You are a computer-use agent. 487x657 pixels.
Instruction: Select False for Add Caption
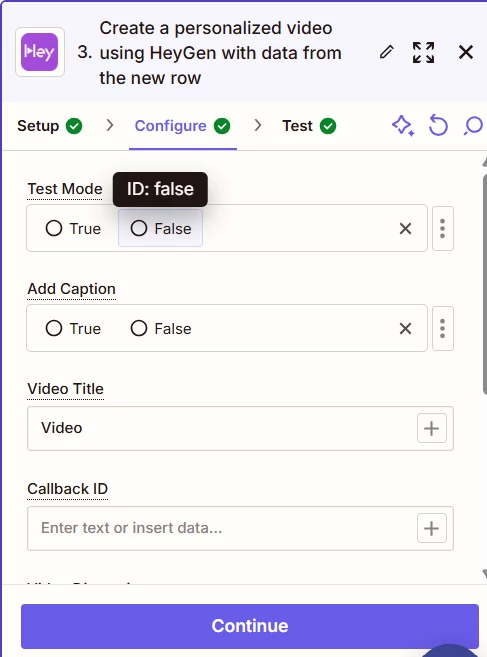161,328
